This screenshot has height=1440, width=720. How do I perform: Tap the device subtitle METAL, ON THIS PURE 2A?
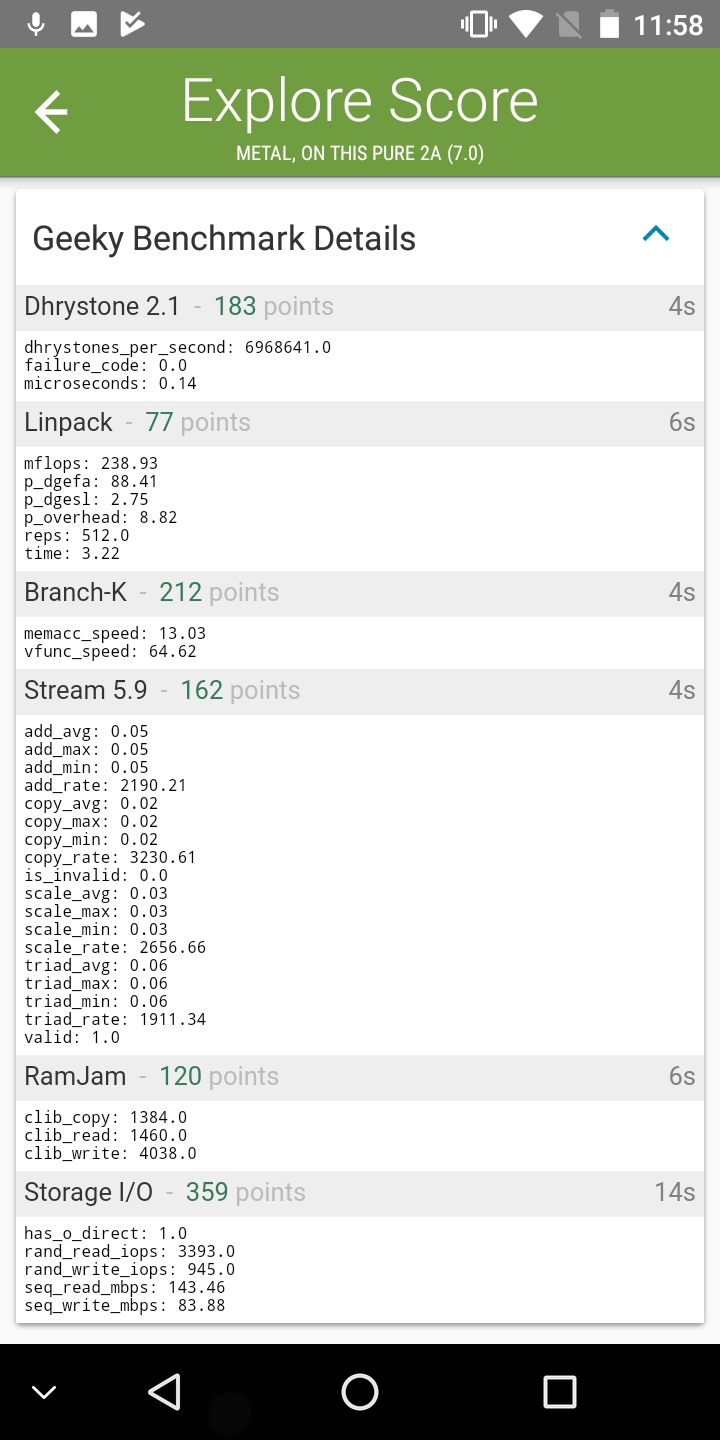click(360, 154)
